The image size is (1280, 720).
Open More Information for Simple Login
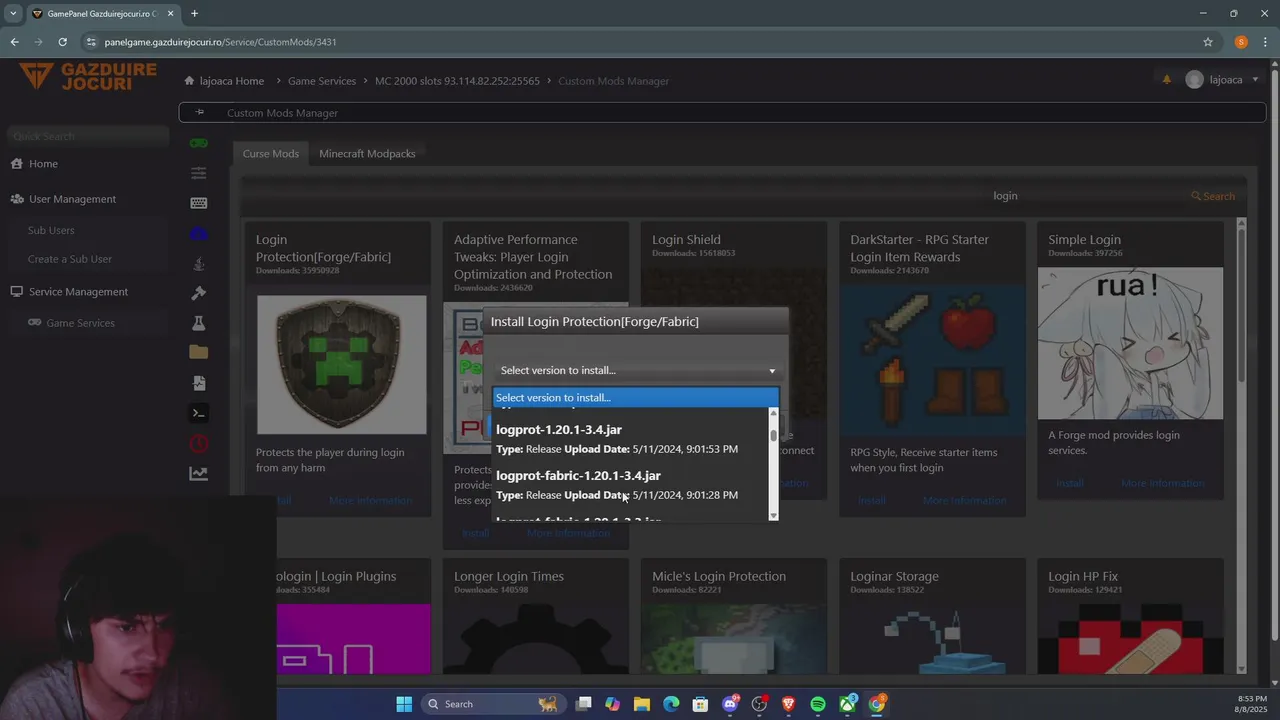point(1162,483)
